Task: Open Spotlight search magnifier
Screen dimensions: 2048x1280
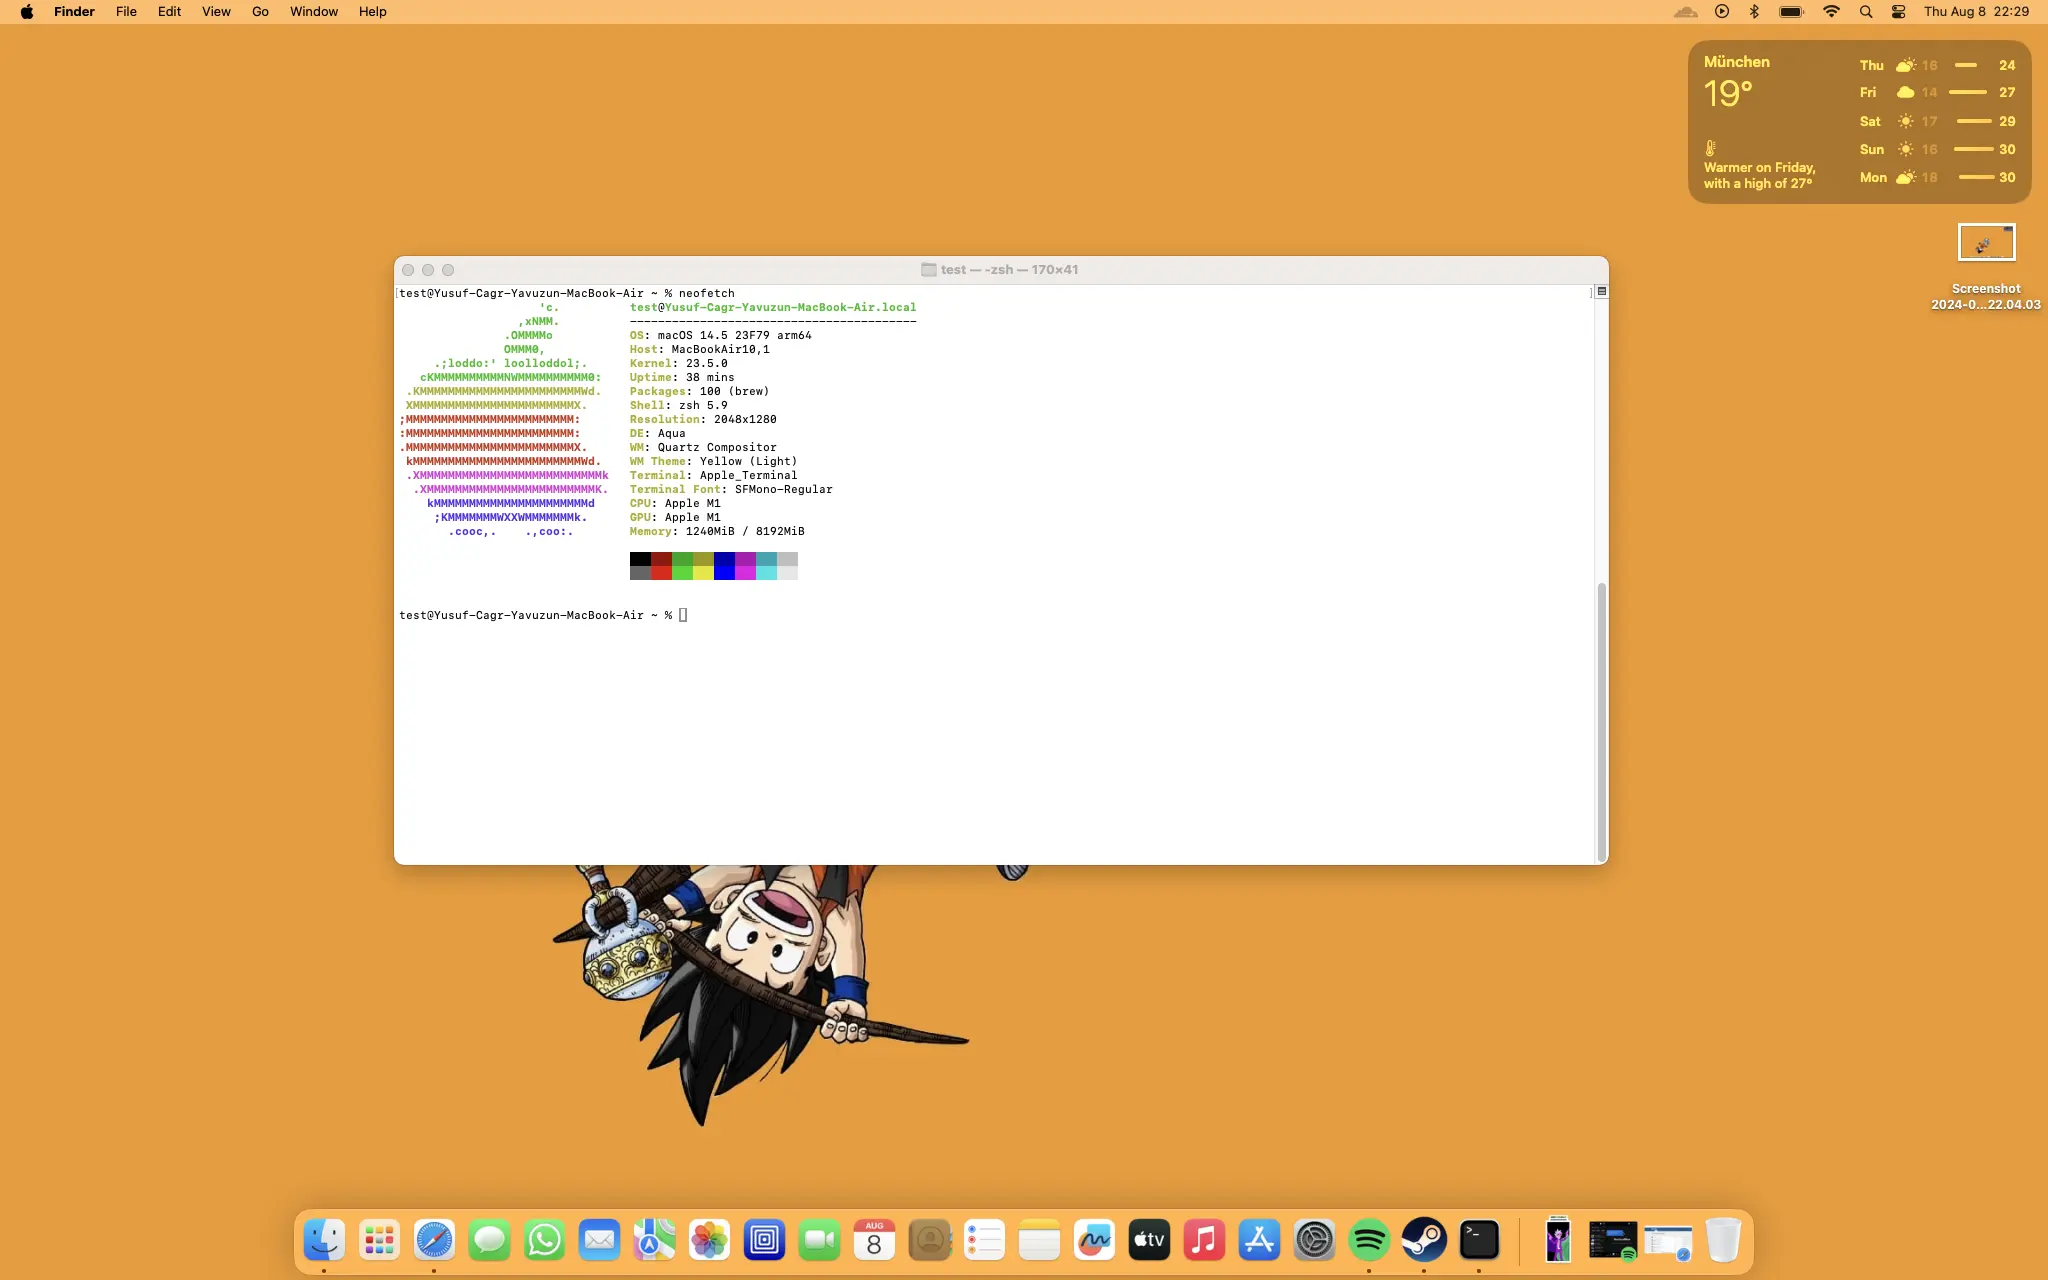Action: 1866,12
